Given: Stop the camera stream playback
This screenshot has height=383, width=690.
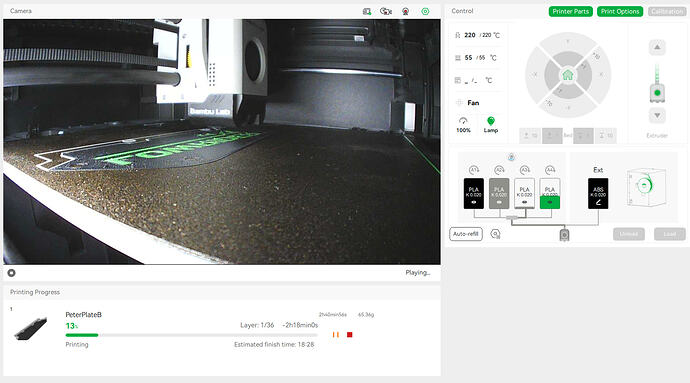Looking at the screenshot, I should 11,273.
